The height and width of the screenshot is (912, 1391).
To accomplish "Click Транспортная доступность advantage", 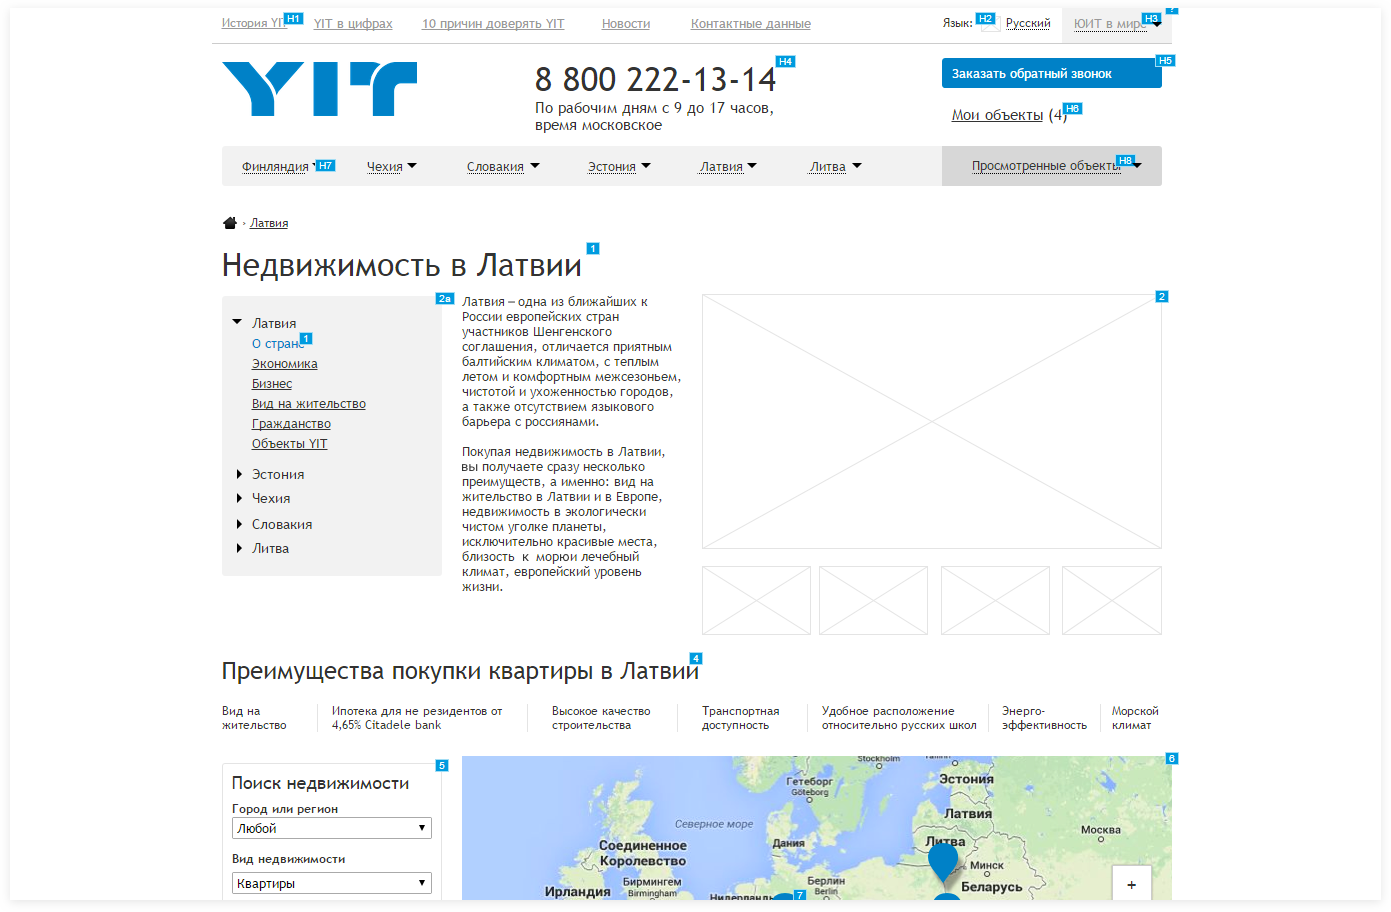I will click(740, 718).
